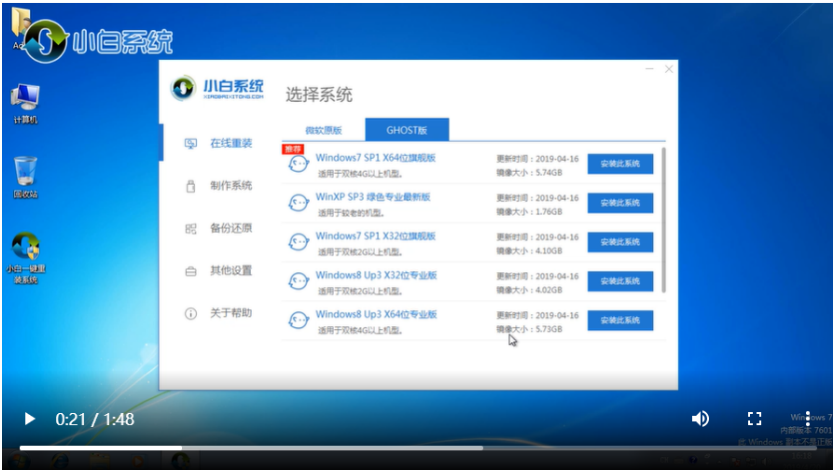Toggle fullscreen video mode
The height and width of the screenshot is (470, 836).
(x=755, y=418)
